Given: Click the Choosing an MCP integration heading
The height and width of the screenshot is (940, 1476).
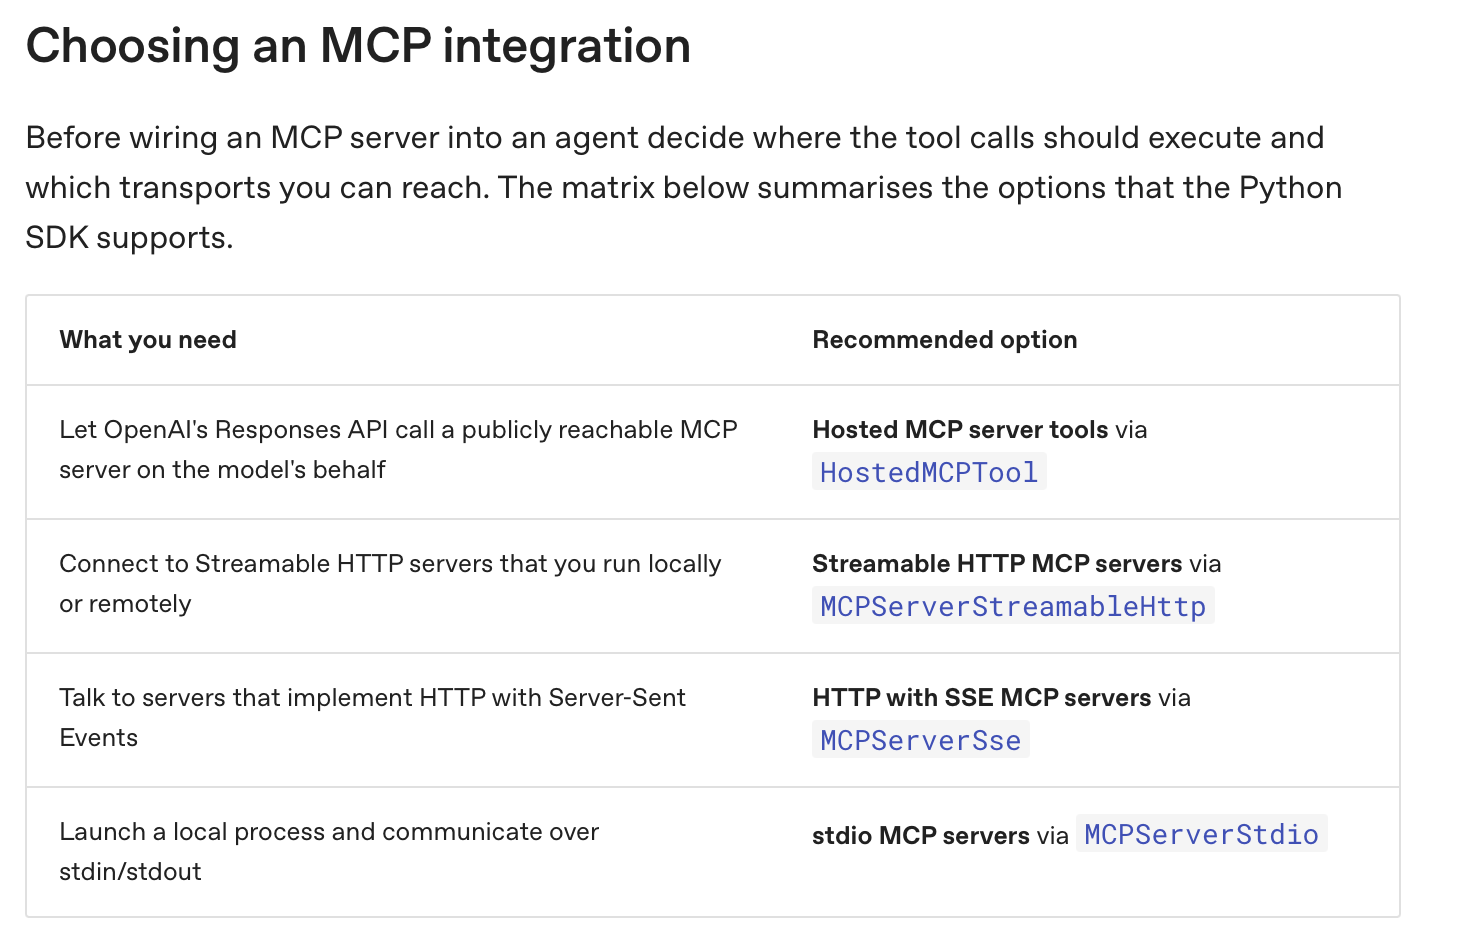Looking at the screenshot, I should coord(358,46).
